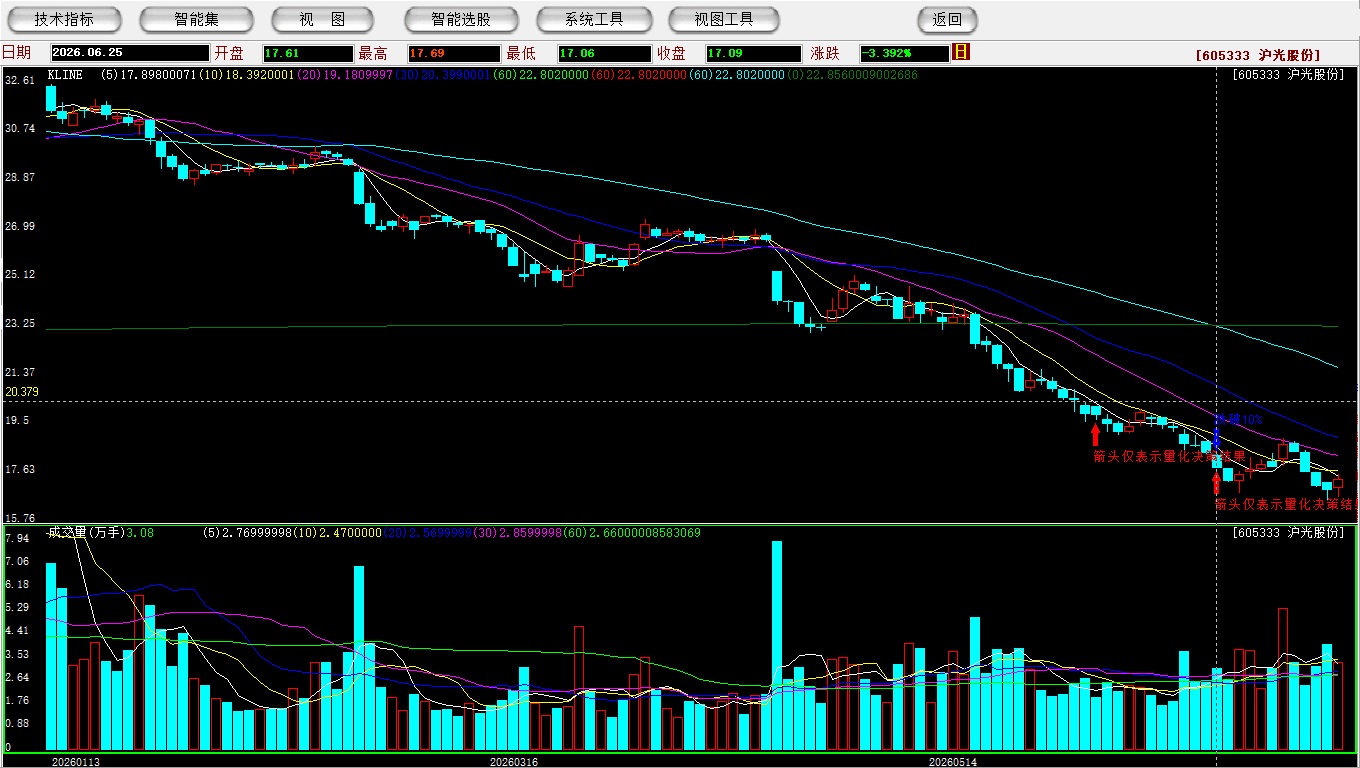This screenshot has width=1360, height=768.
Task: Open the 系统工具 menu
Action: tap(594, 19)
